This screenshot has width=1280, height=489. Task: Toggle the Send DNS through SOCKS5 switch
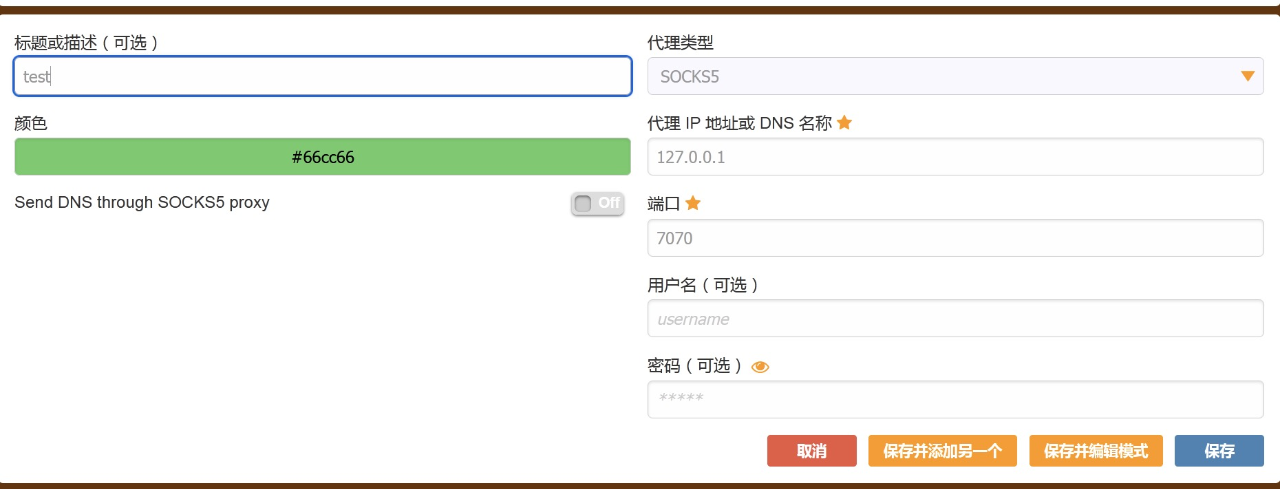[x=597, y=203]
